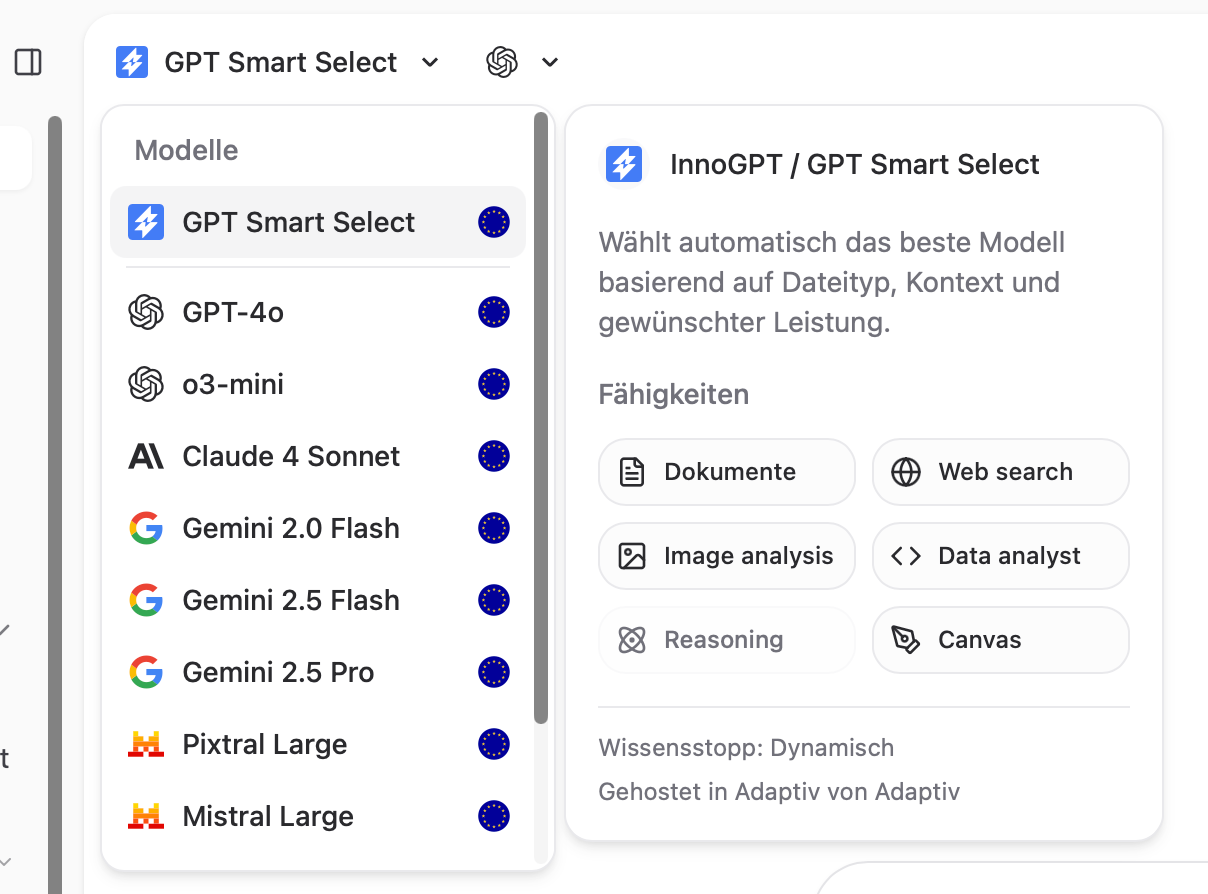Screen dimensions: 1208x894
Task: Click the Dokumente capability button
Action: (x=727, y=472)
